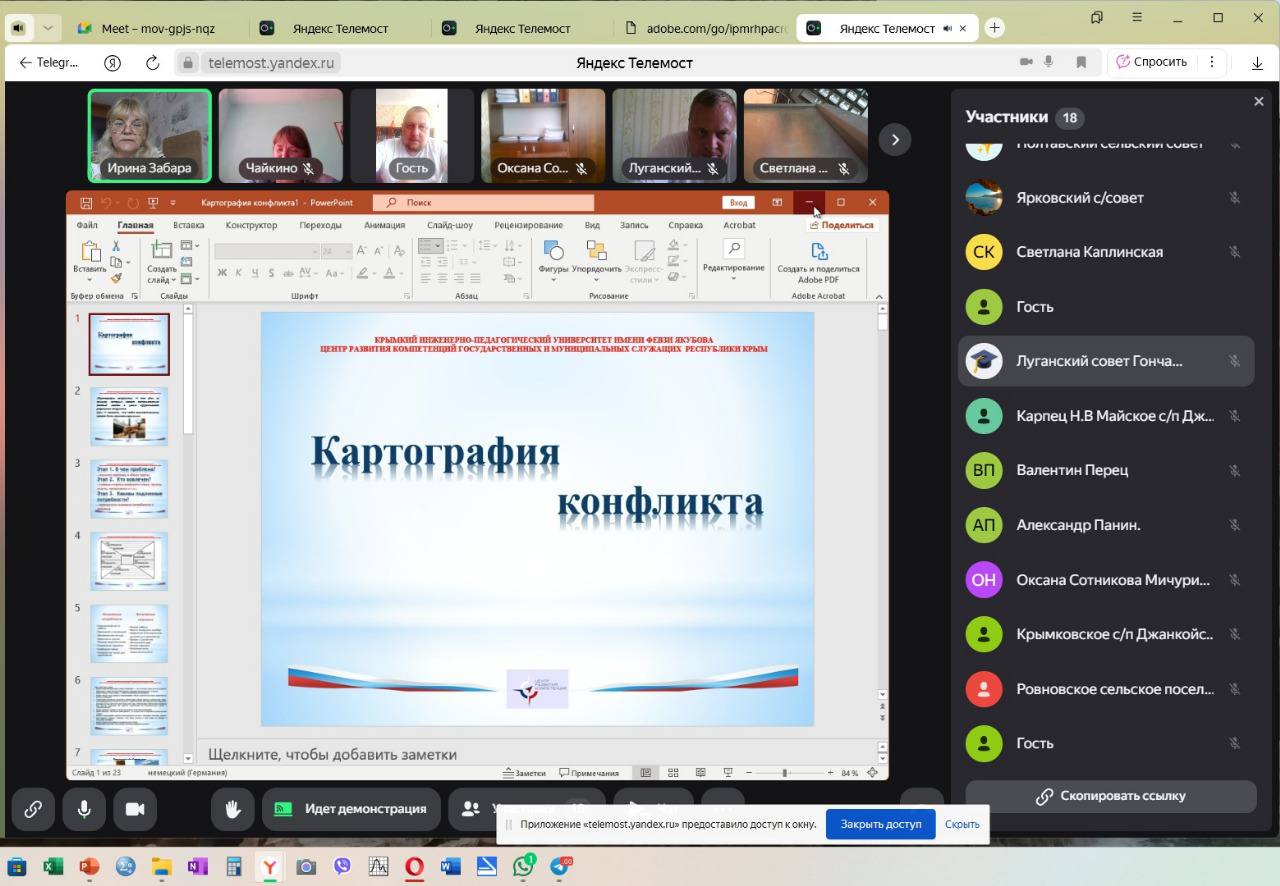Click the Paste (Вставить) clipboard icon
Image resolution: width=1280 pixels, height=886 pixels.
tap(90, 253)
